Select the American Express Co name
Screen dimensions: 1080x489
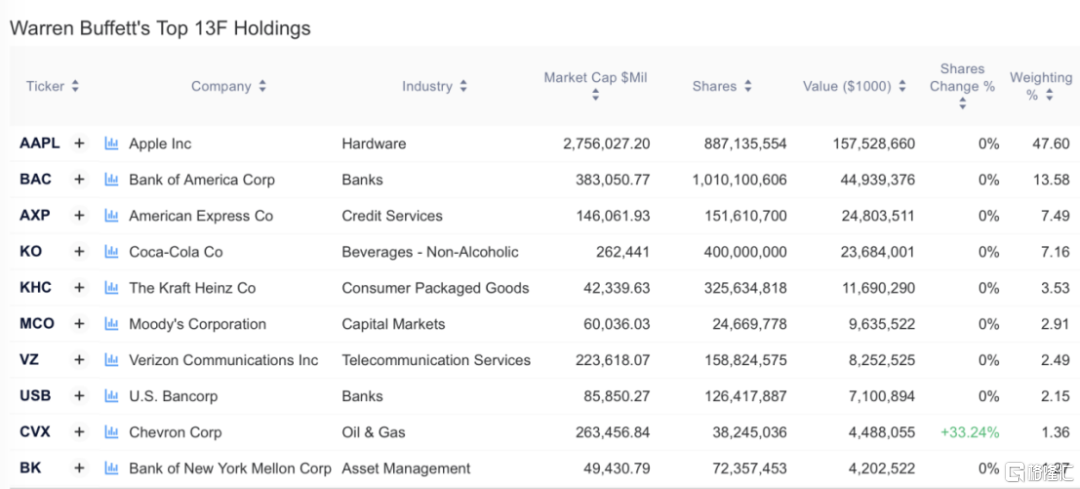point(201,216)
